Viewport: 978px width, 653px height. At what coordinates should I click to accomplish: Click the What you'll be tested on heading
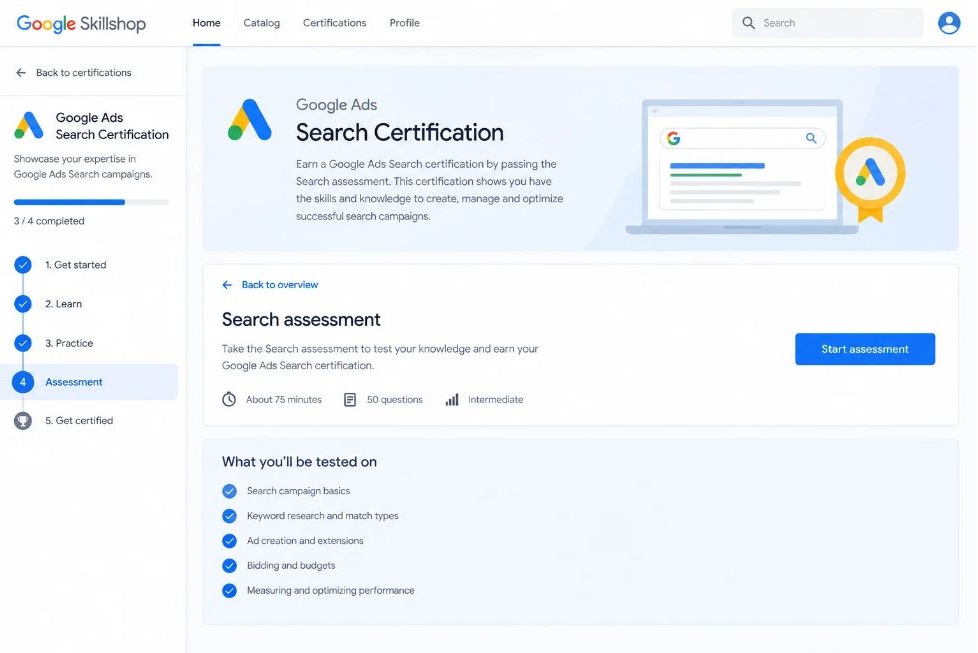coord(299,462)
